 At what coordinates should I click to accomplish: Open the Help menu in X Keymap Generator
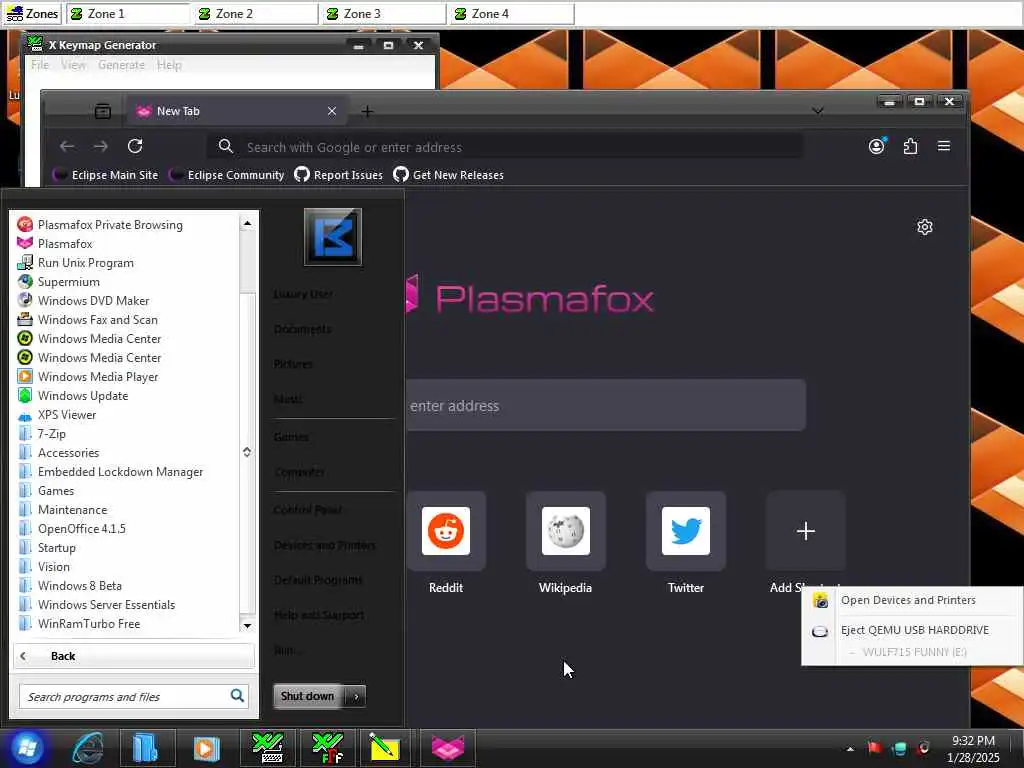[169, 65]
